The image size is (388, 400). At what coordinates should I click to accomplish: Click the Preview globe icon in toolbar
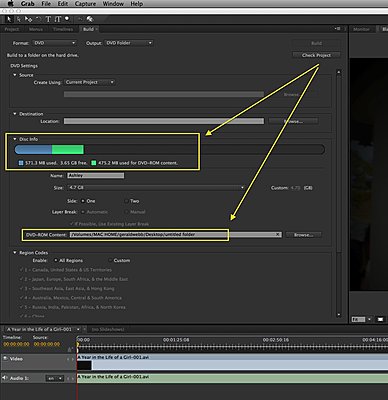pos(89,19)
